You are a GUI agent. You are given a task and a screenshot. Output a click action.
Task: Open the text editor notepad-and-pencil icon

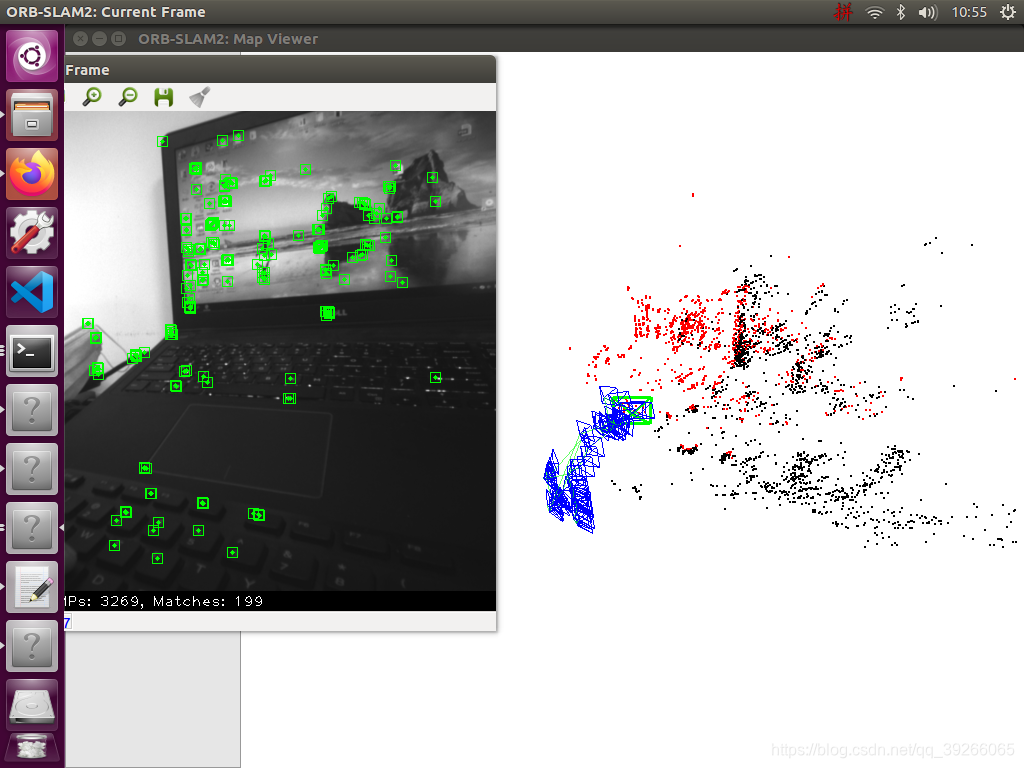[32, 587]
